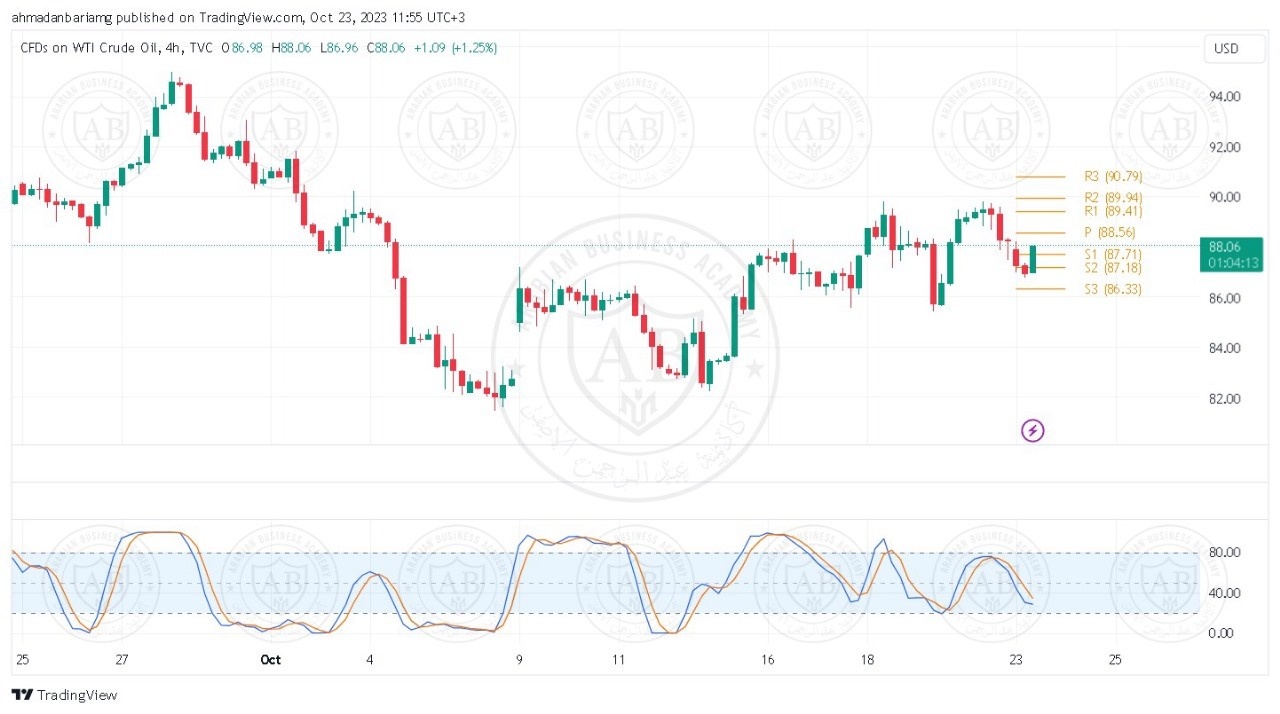This screenshot has height=714, width=1280.
Task: Click the 82.00 price axis label
Action: (1224, 399)
